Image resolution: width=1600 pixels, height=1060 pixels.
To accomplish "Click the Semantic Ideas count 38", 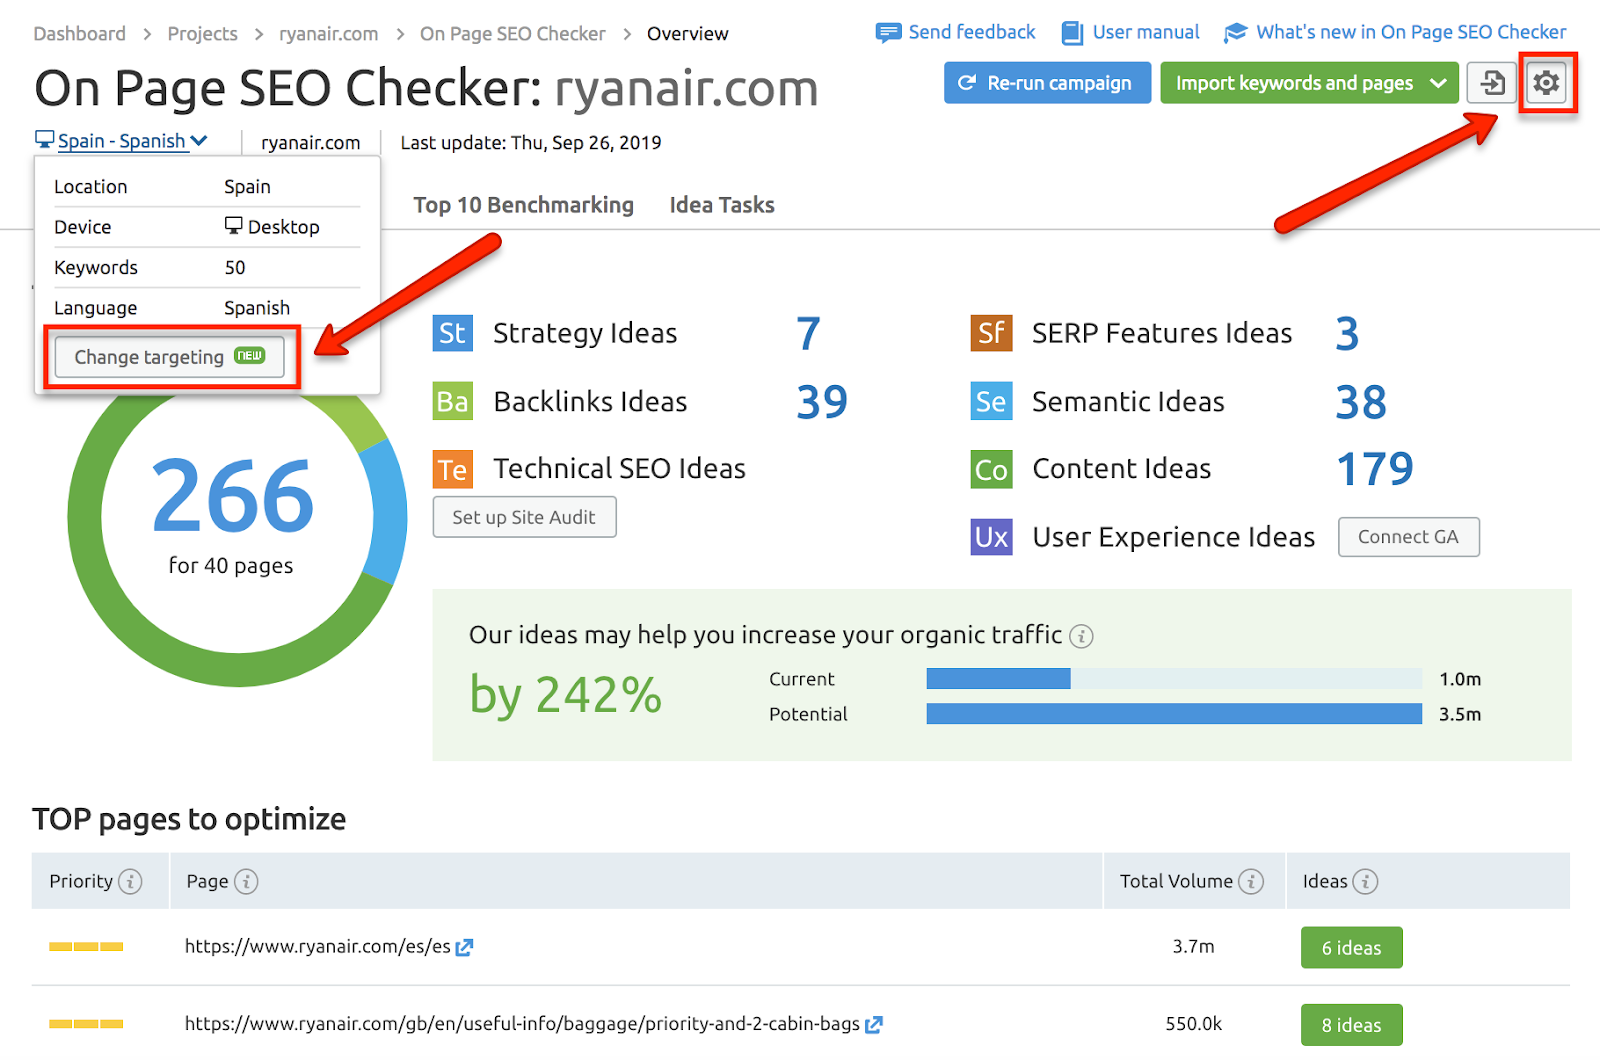I will coord(1361,402).
